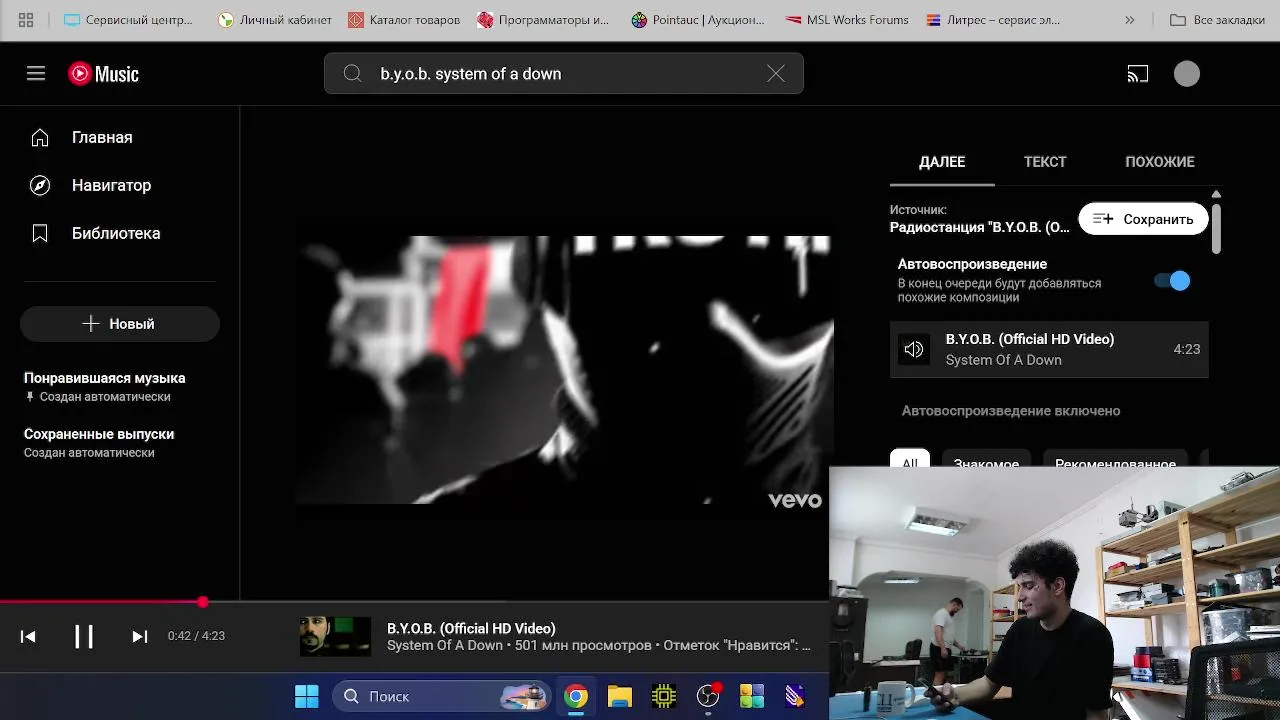
Task: Open the Chrome apps grid icon
Action: [26, 20]
